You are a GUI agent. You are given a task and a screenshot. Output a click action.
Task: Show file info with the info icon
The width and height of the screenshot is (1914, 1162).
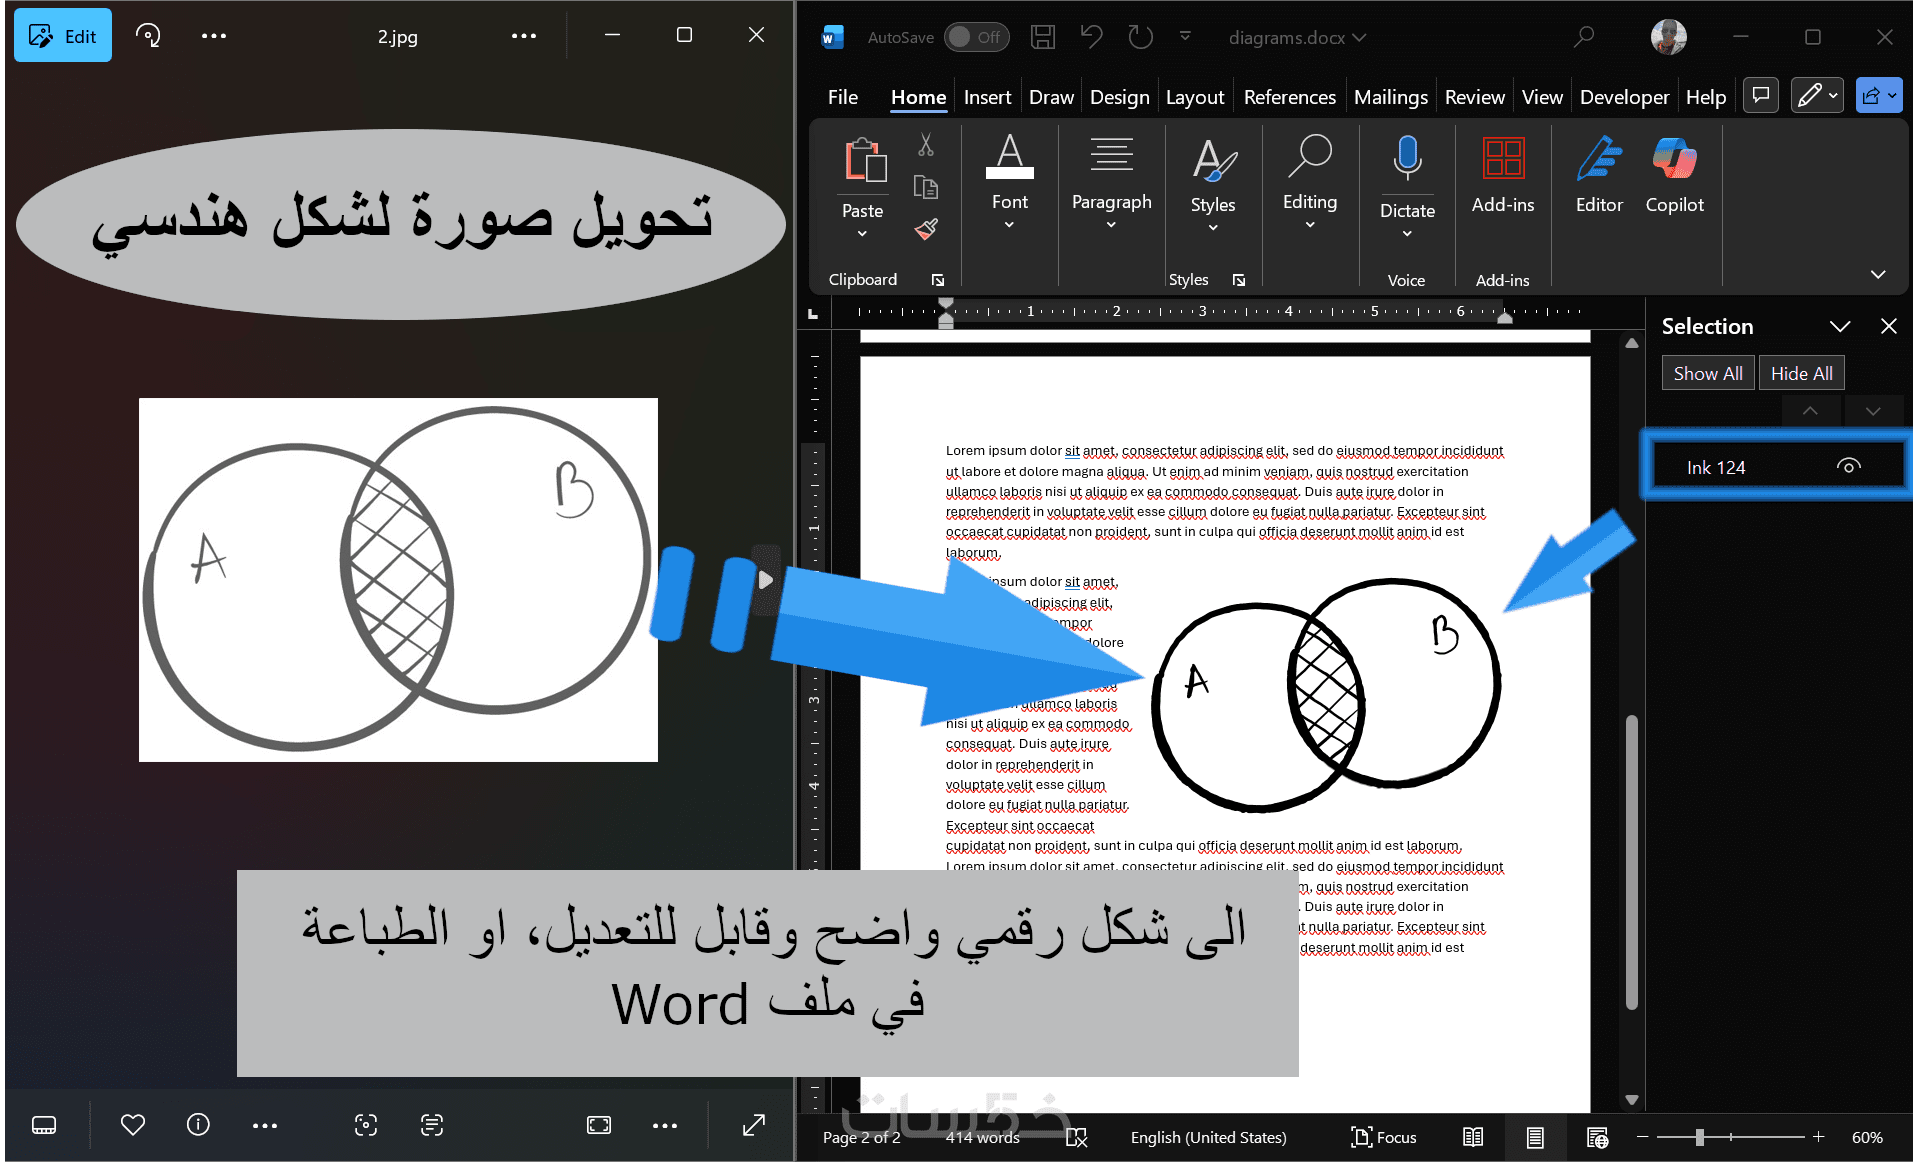199,1125
